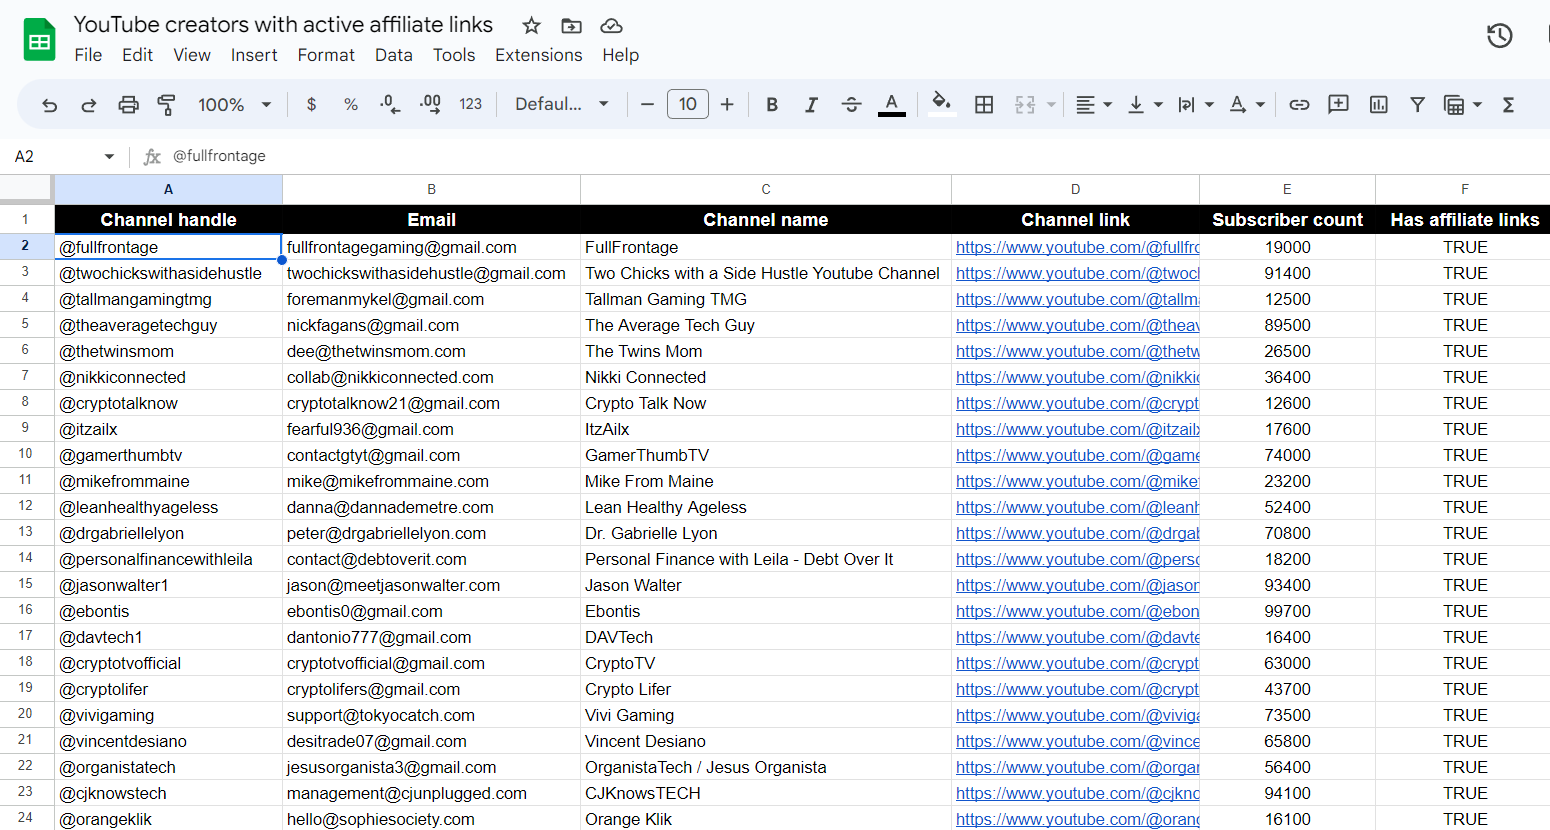Expand vertical align options

pyautogui.click(x=1158, y=104)
